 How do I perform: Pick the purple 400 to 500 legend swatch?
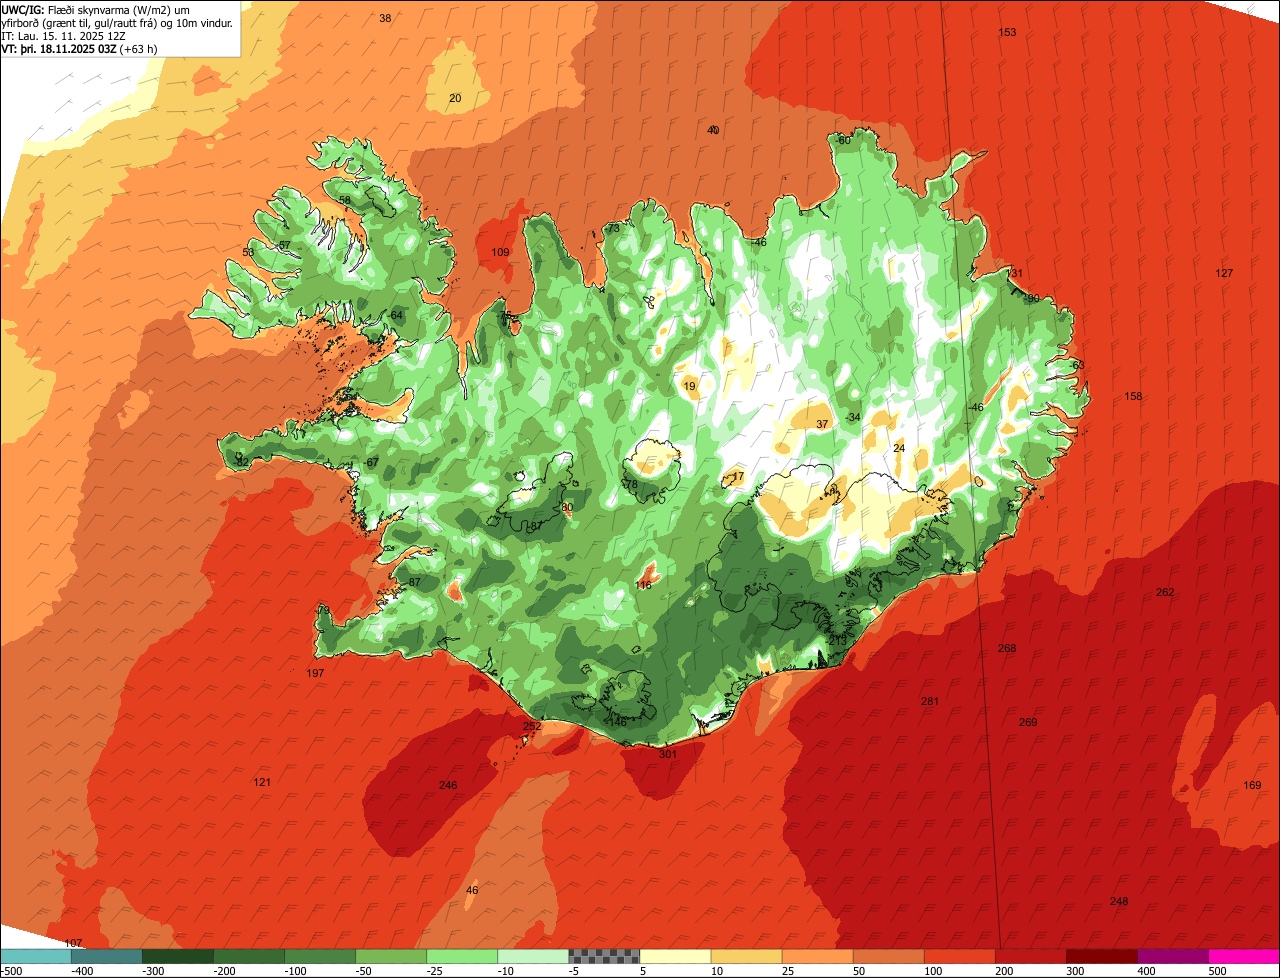(x=1172, y=956)
